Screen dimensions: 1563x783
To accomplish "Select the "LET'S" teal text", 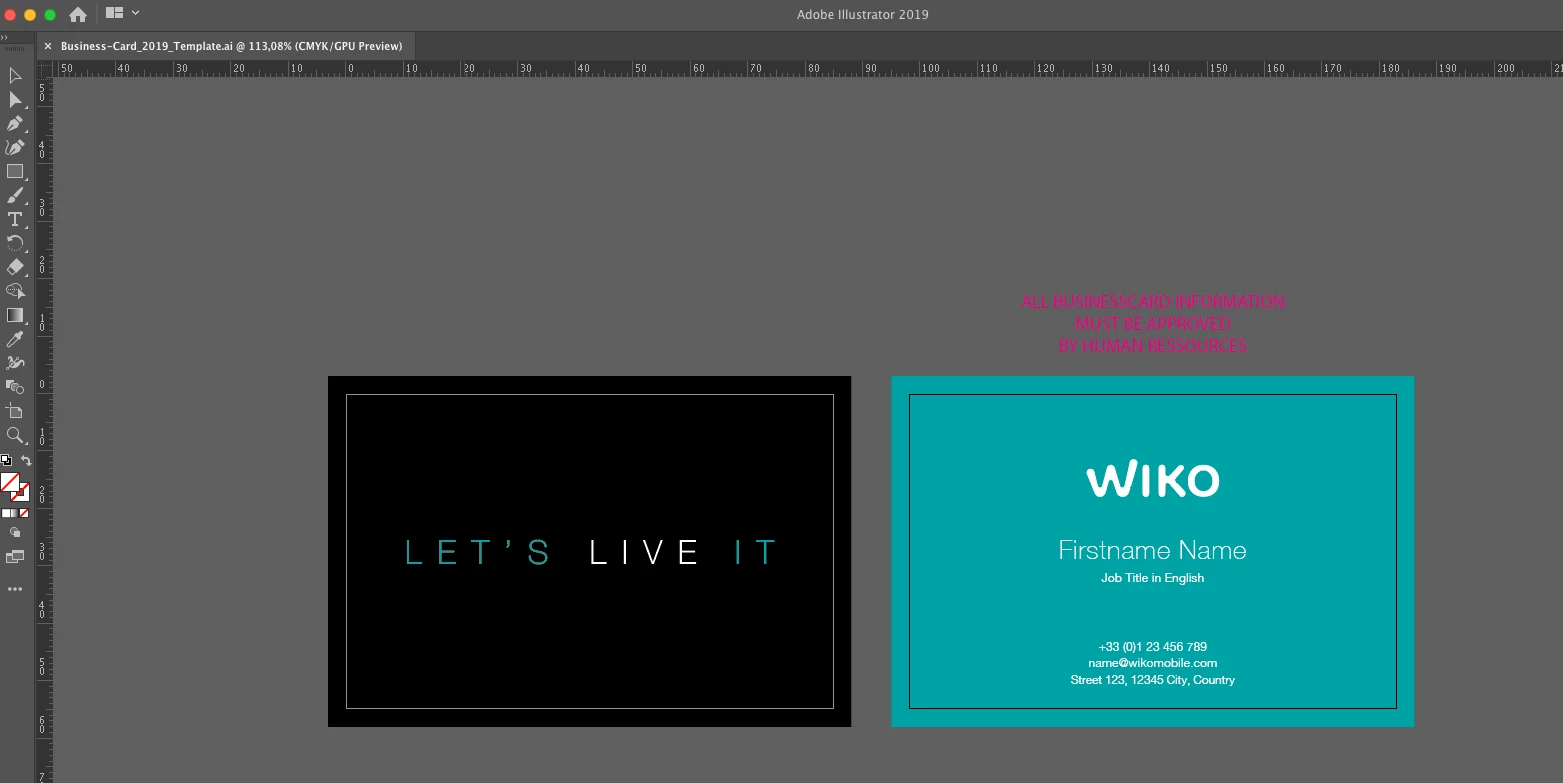I will (478, 552).
